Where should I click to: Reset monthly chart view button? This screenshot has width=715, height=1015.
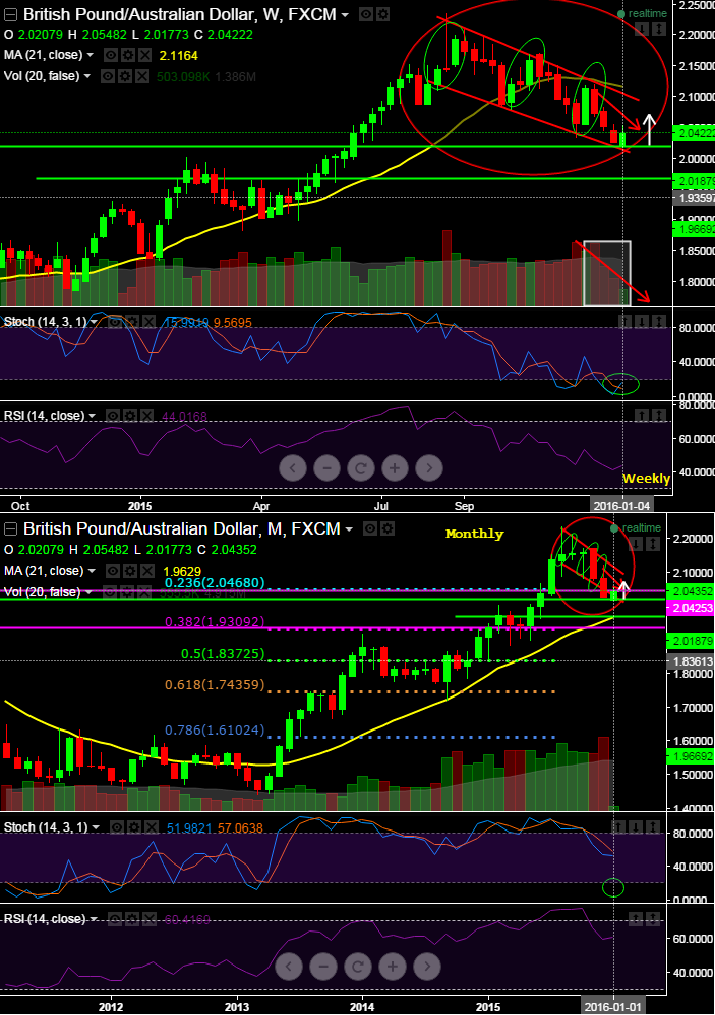click(x=357, y=967)
